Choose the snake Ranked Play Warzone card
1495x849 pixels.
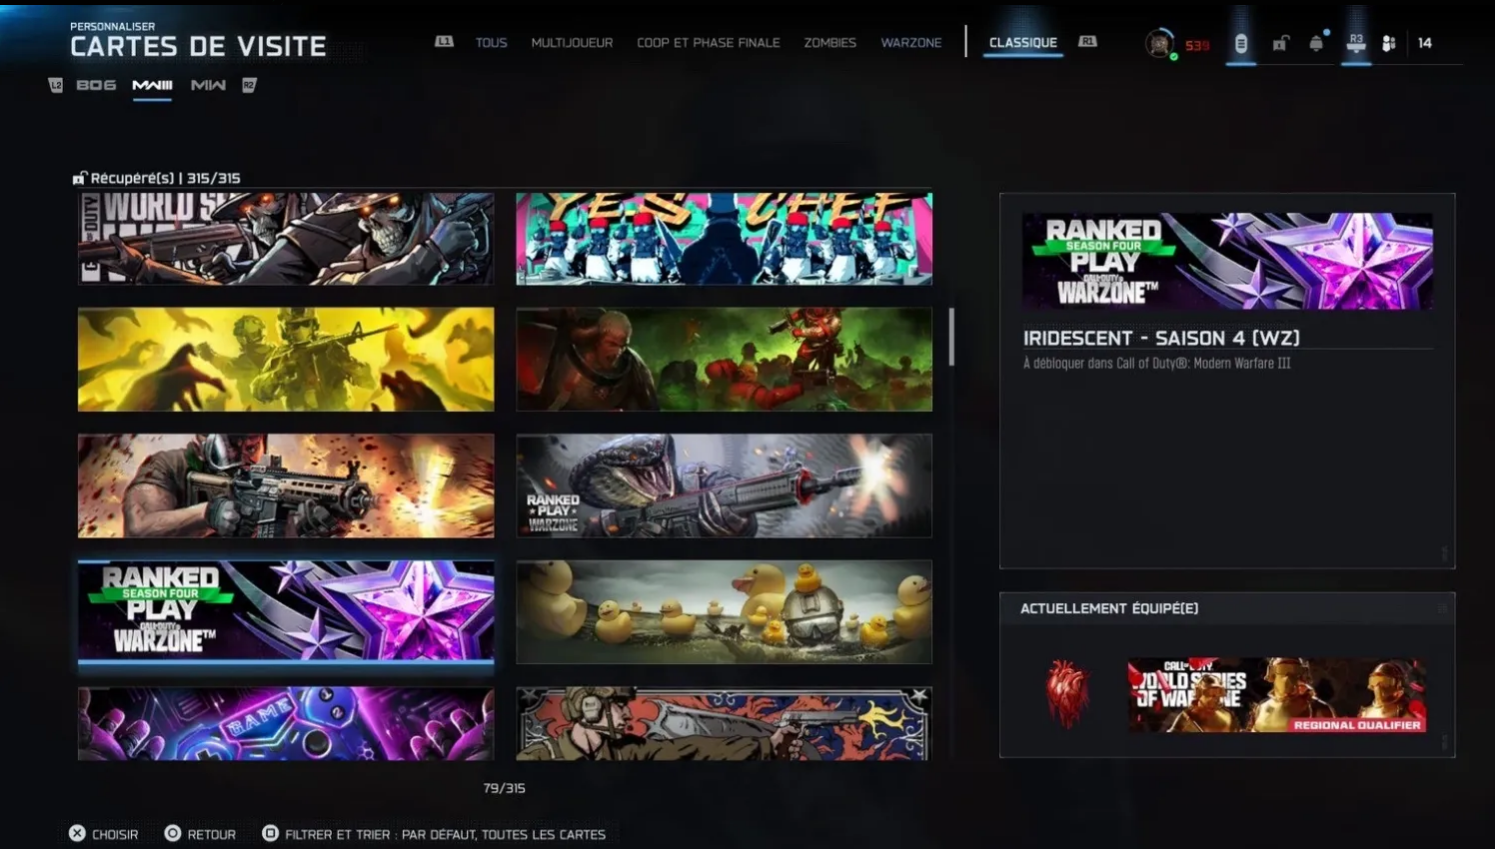724,485
